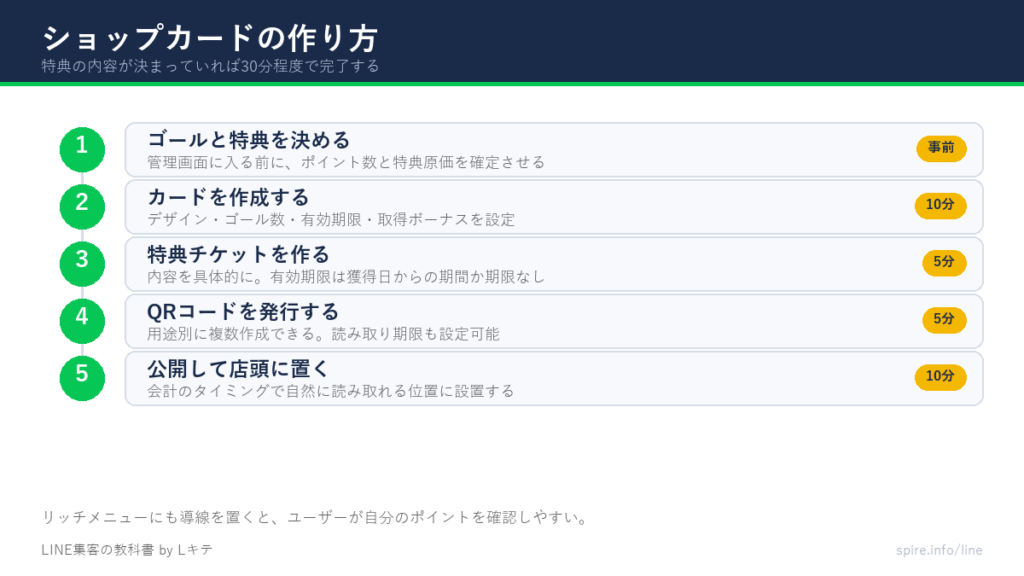This screenshot has height=576, width=1024.
Task: Open the spire.info/line link
Action: coord(939,550)
